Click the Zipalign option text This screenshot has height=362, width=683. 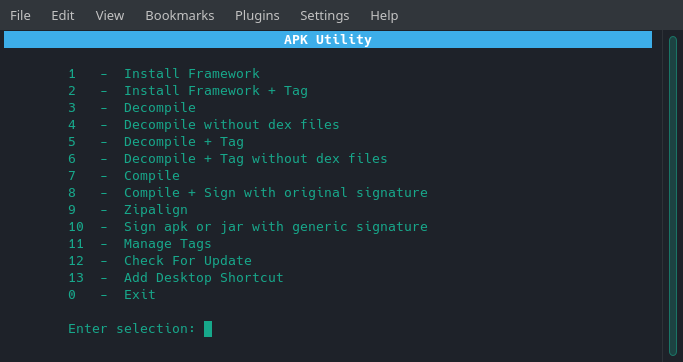(x=156, y=210)
